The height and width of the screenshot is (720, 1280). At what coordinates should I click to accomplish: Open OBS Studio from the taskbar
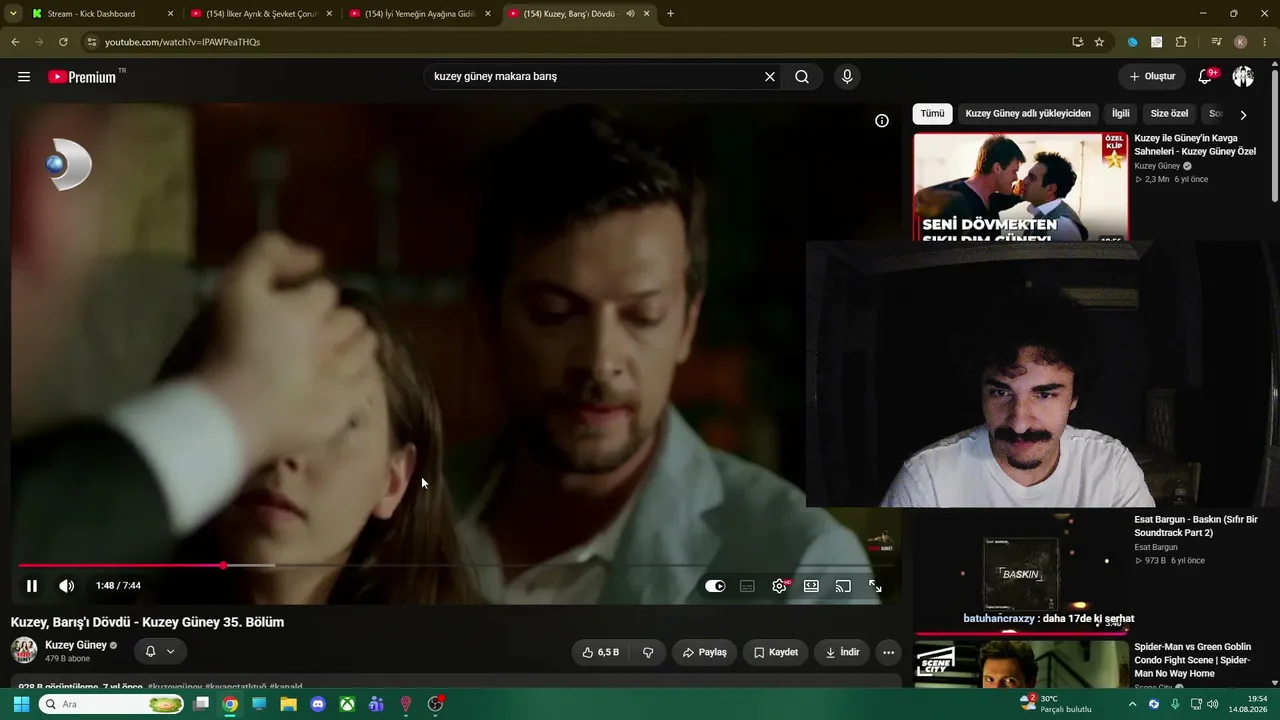435,704
